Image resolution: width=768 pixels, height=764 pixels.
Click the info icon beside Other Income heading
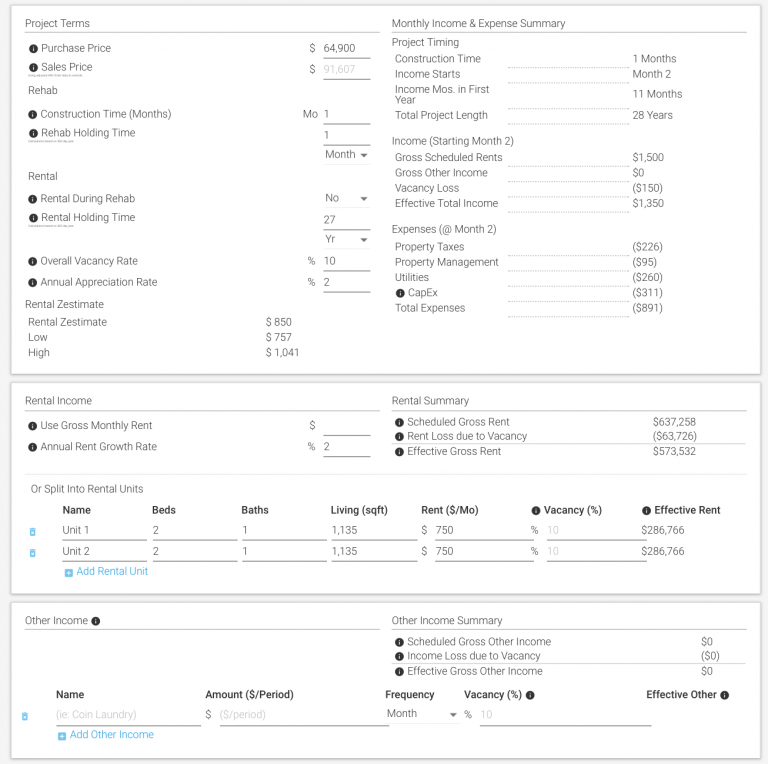[96, 621]
